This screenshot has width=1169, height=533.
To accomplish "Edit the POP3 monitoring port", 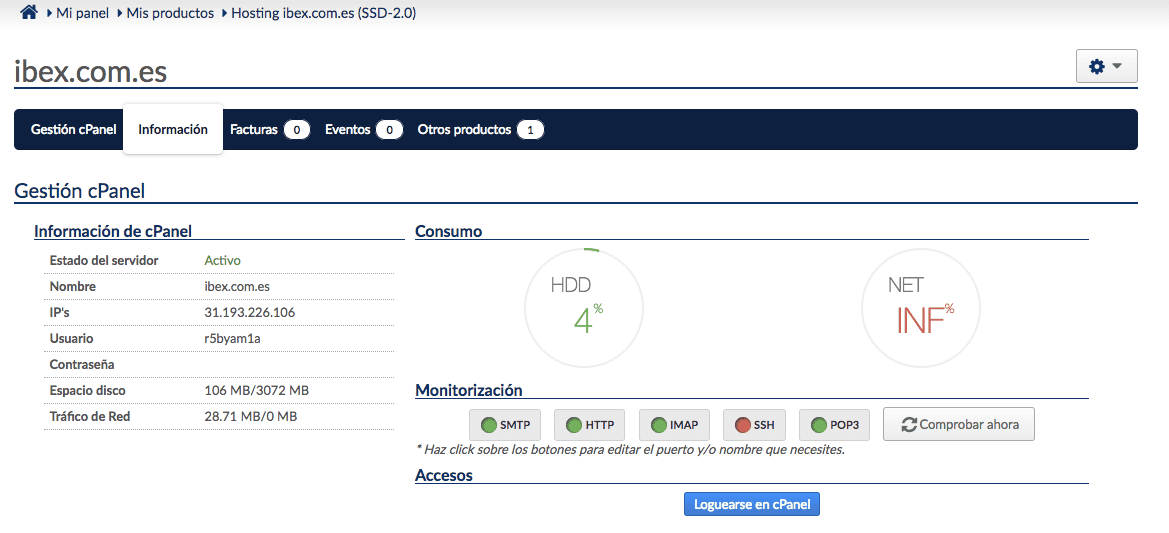I will [835, 426].
